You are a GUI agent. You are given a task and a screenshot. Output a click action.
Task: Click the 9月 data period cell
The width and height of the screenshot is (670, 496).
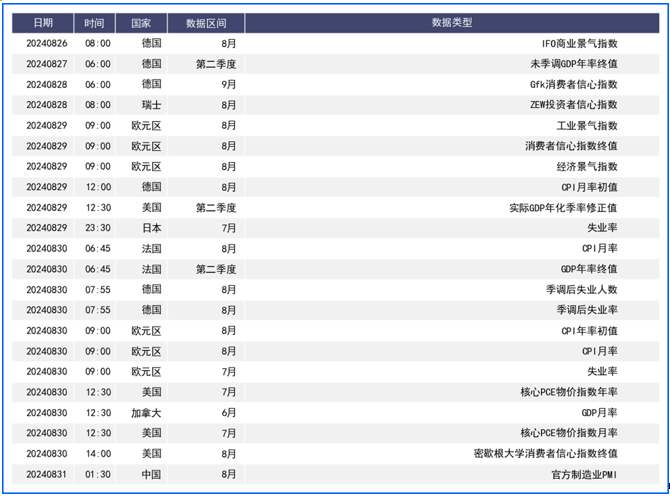(229, 85)
